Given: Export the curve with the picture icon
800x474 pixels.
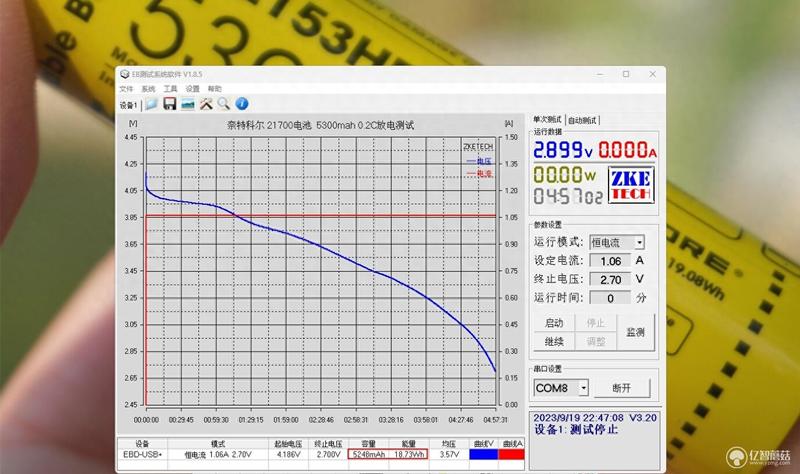Looking at the screenshot, I should (188, 104).
